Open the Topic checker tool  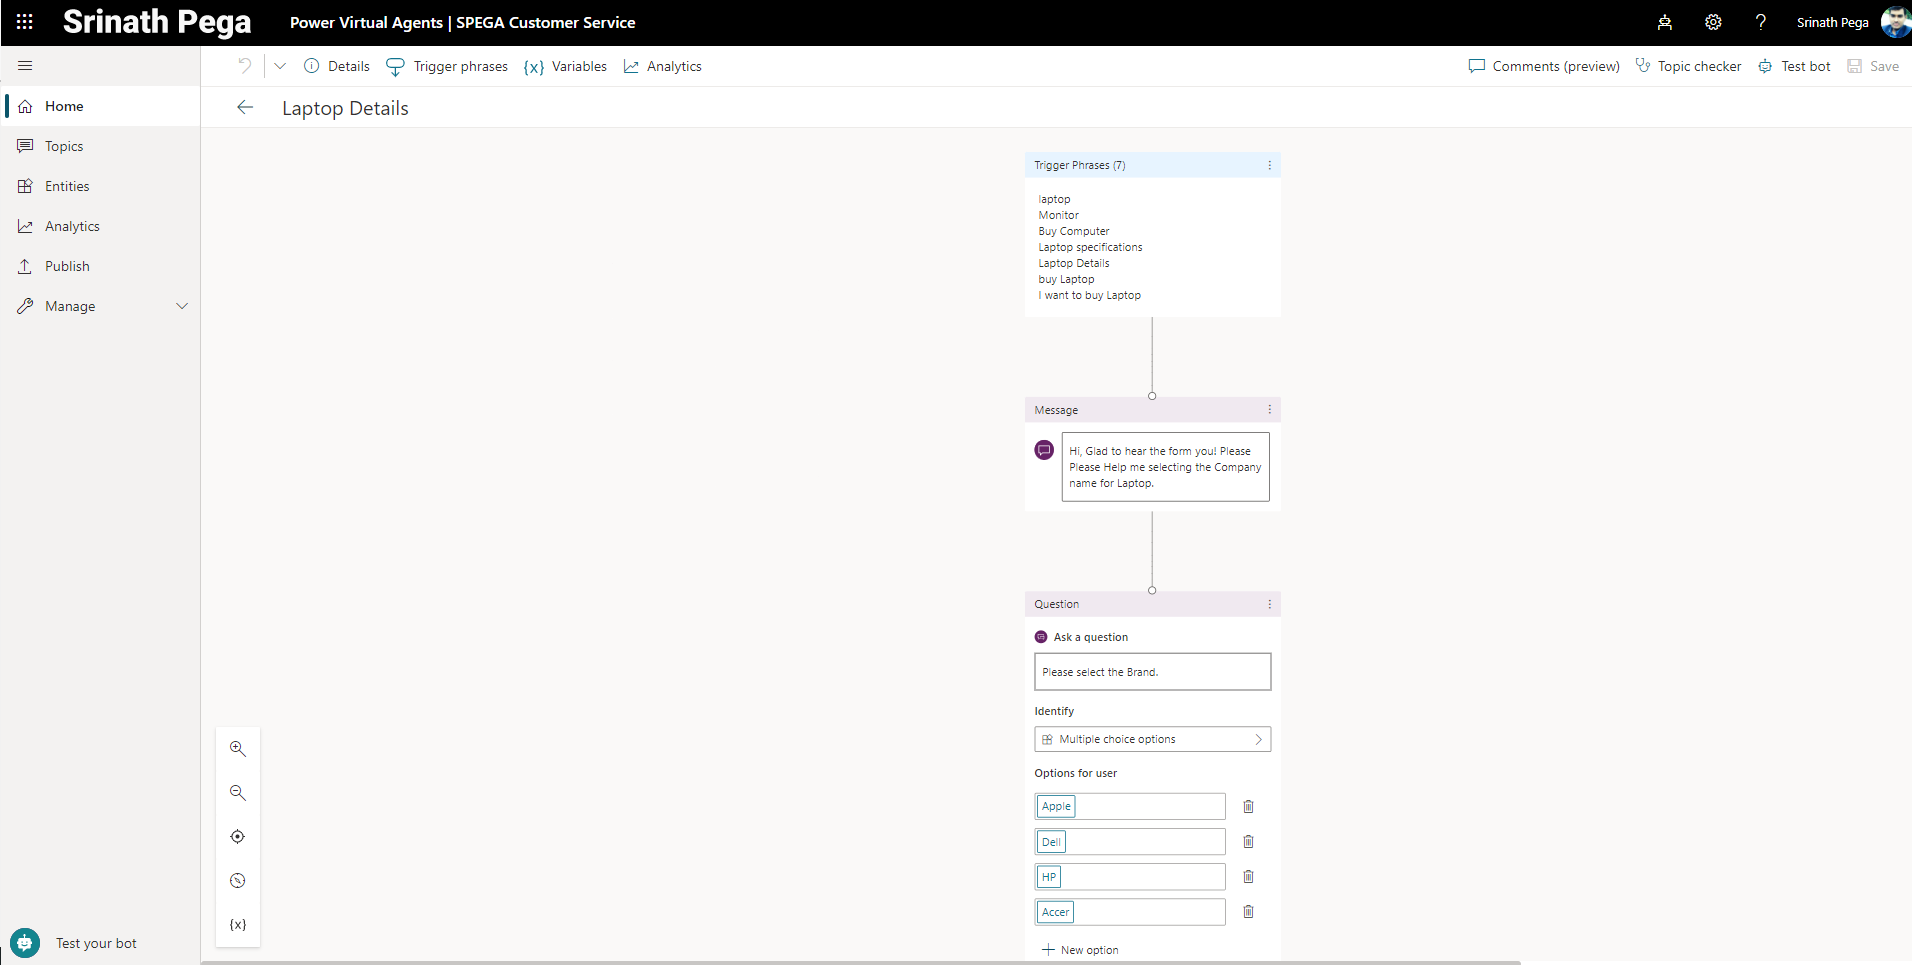pos(1688,66)
